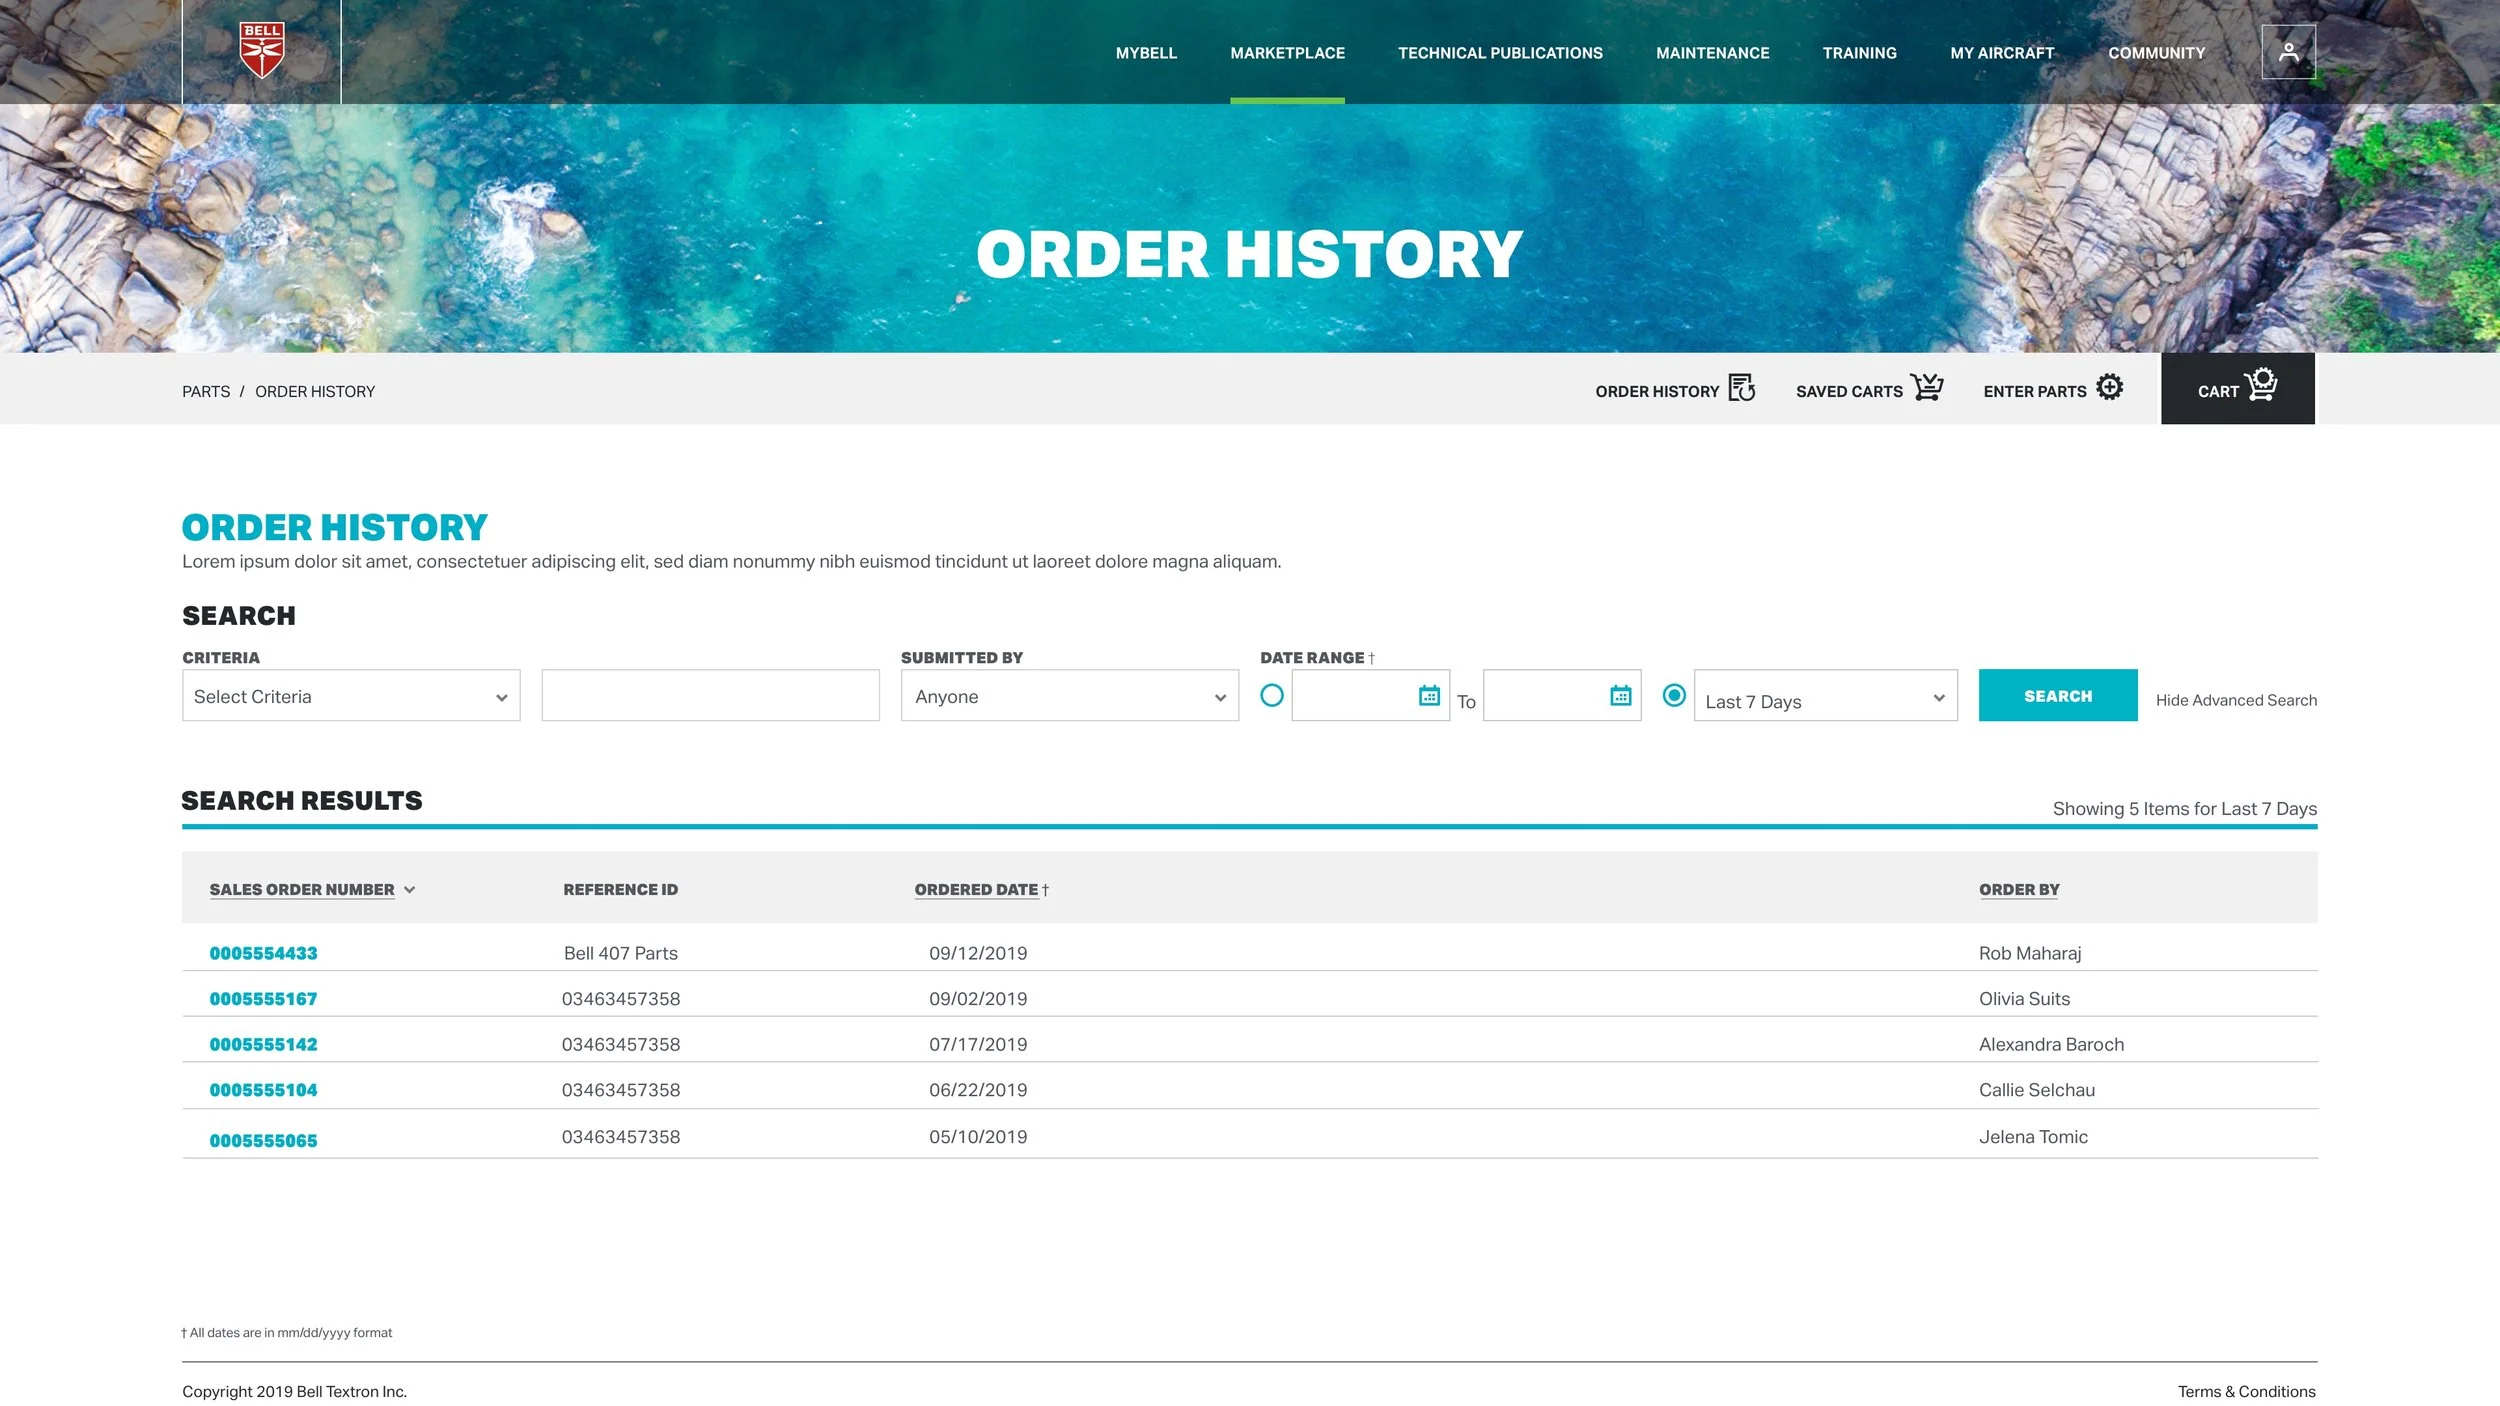Click ordered date 07/17/2019
This screenshot has width=2500, height=1406.
(978, 1044)
